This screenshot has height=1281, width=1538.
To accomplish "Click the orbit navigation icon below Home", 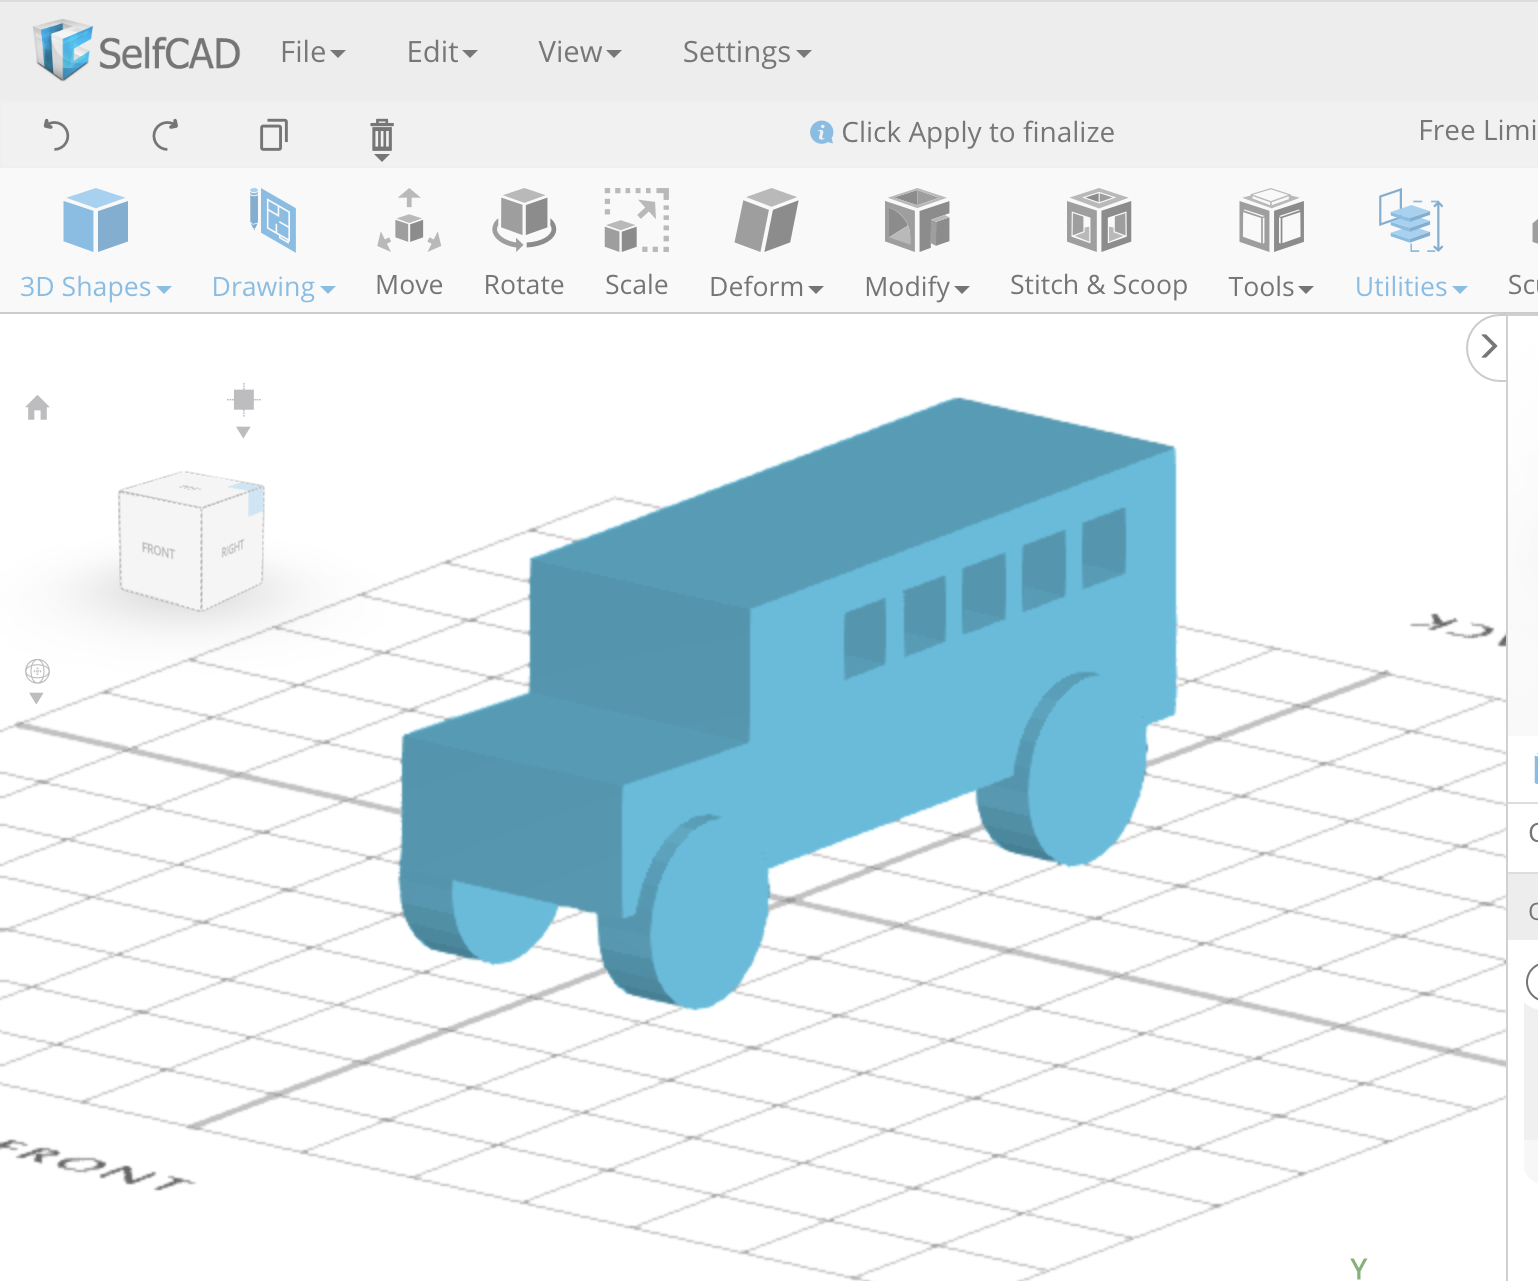I will pos(37,671).
